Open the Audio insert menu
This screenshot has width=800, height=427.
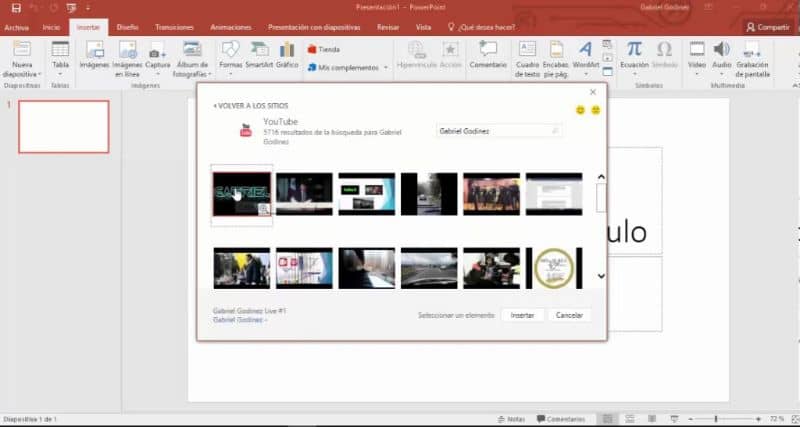click(x=721, y=59)
